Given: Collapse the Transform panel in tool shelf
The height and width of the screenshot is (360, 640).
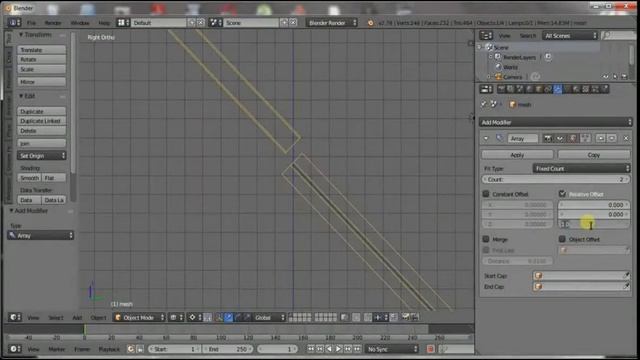Looking at the screenshot, I should tap(21, 35).
